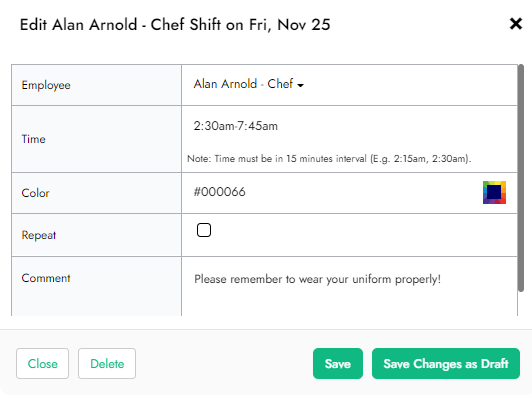This screenshot has height=395, width=532.
Task: Click the caret arrow beside Alan Arnold - Chef
Action: [x=300, y=85]
